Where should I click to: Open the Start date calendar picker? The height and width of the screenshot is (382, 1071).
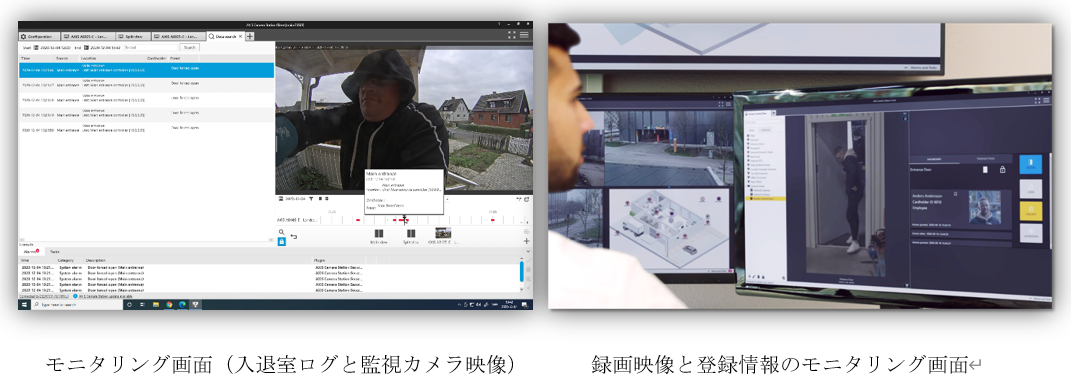(x=36, y=48)
